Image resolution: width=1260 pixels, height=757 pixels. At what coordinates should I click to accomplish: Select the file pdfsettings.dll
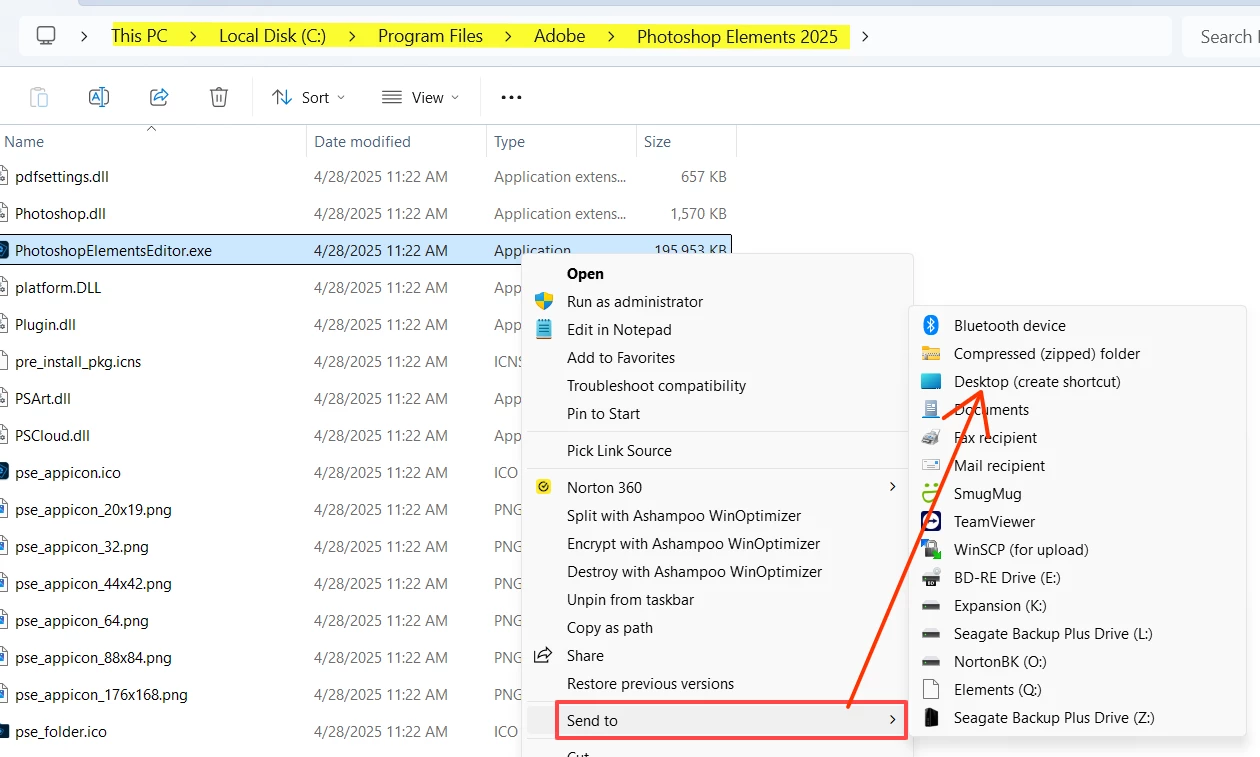coord(62,176)
